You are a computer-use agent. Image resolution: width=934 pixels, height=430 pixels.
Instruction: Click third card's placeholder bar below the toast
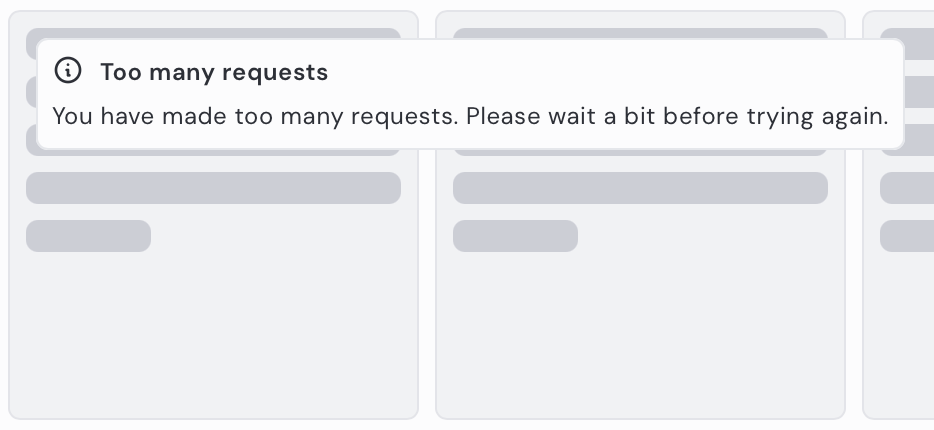coord(907,188)
